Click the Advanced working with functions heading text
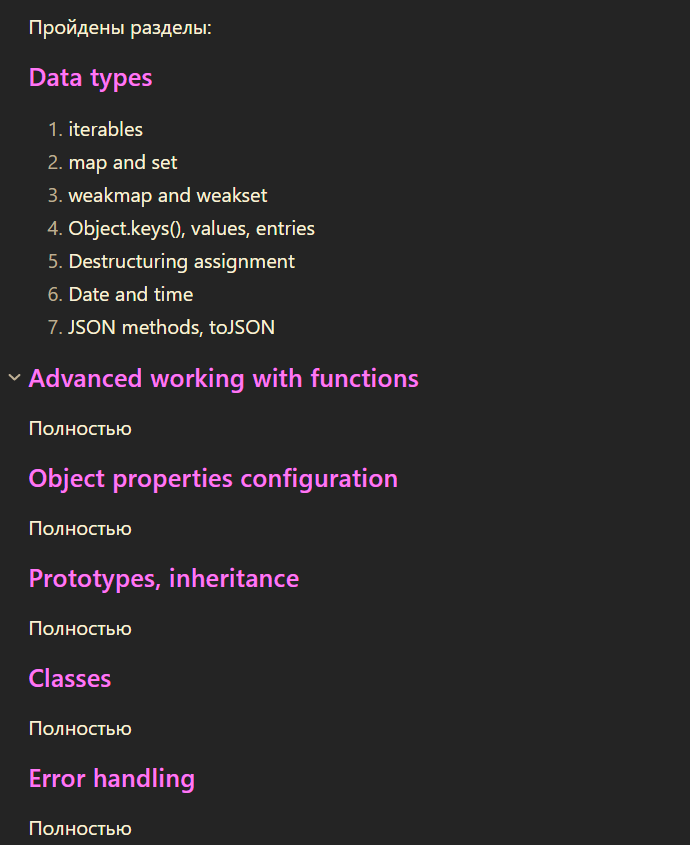690x845 pixels. [x=223, y=379]
